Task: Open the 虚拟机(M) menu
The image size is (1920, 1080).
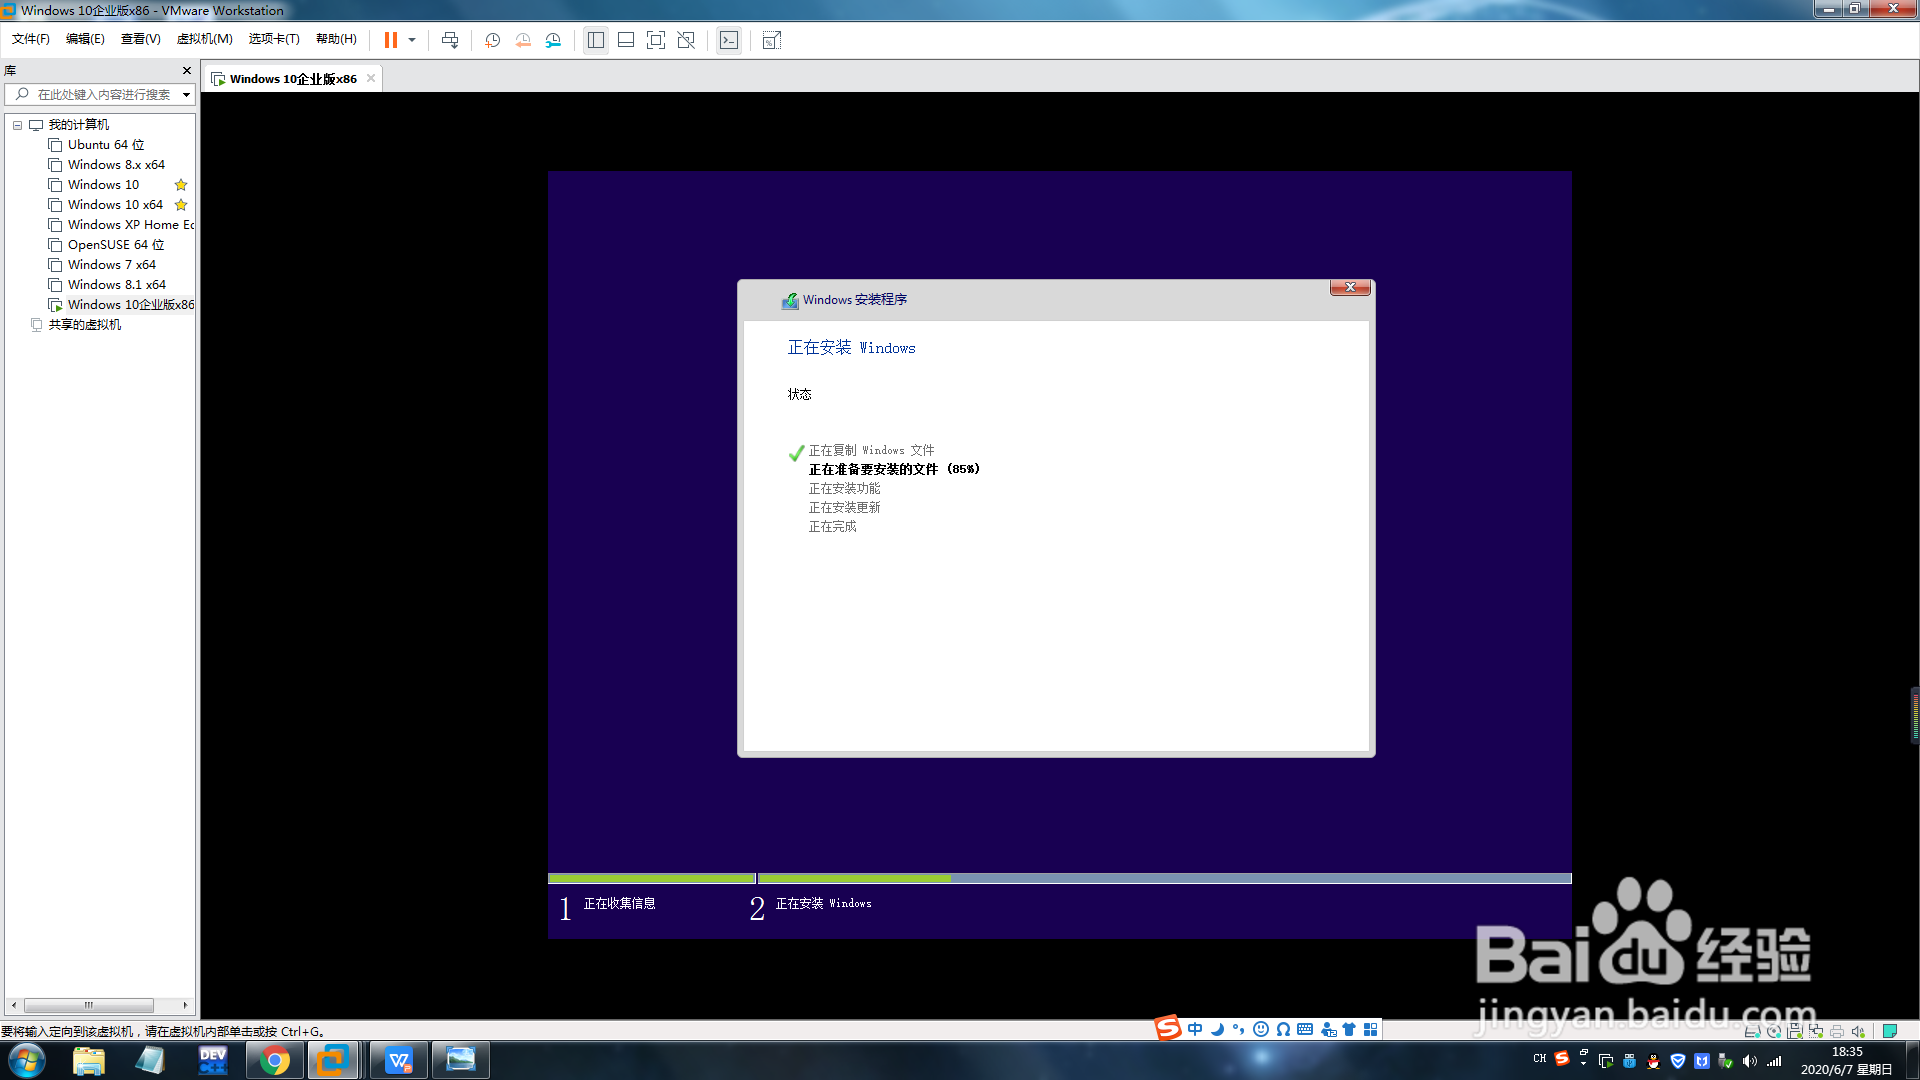Action: click(x=204, y=39)
